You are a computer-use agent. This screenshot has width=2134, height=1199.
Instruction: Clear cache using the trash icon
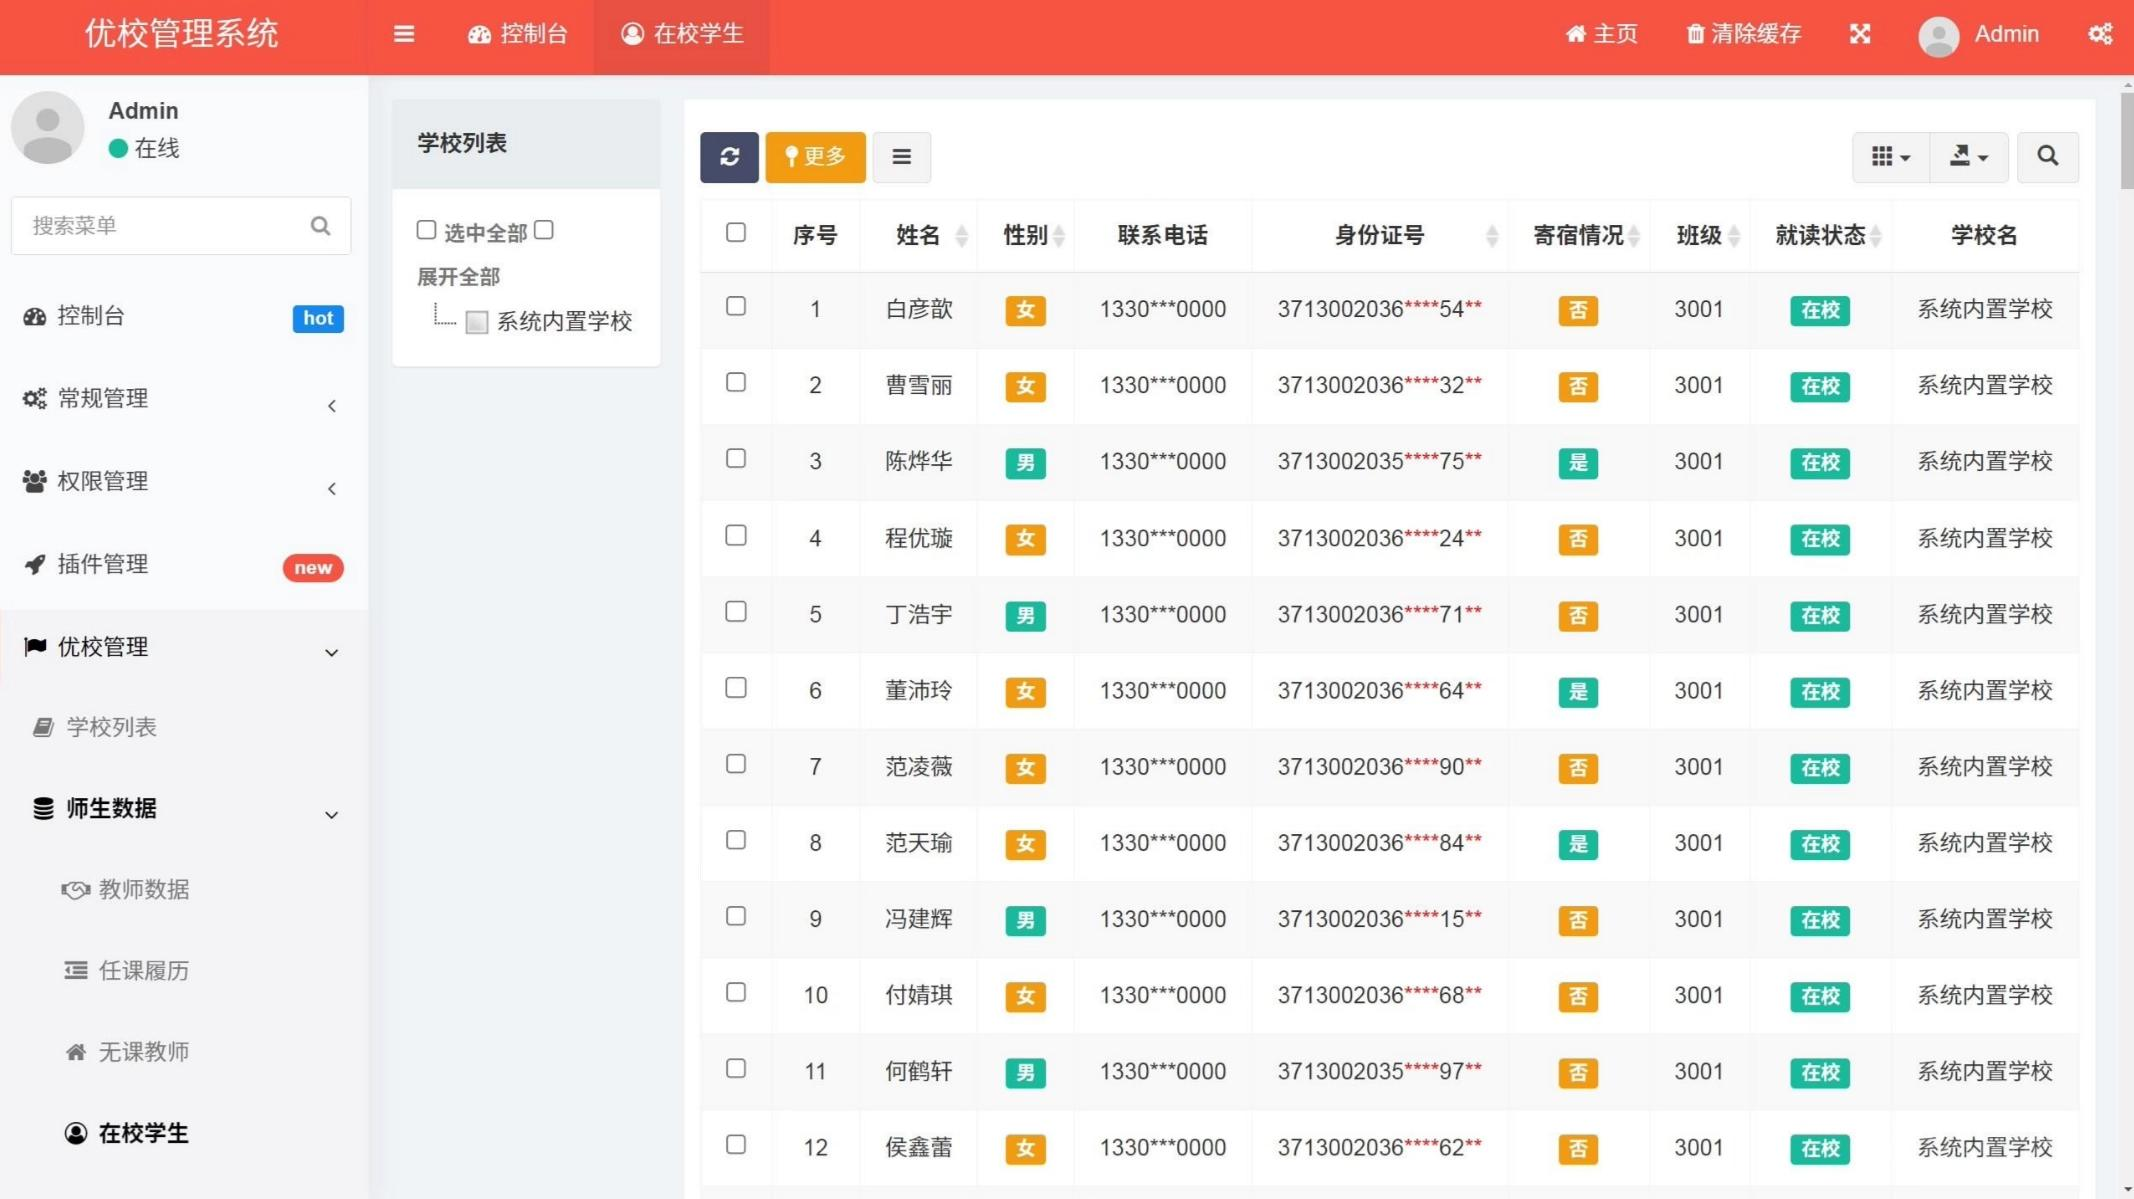[1741, 33]
